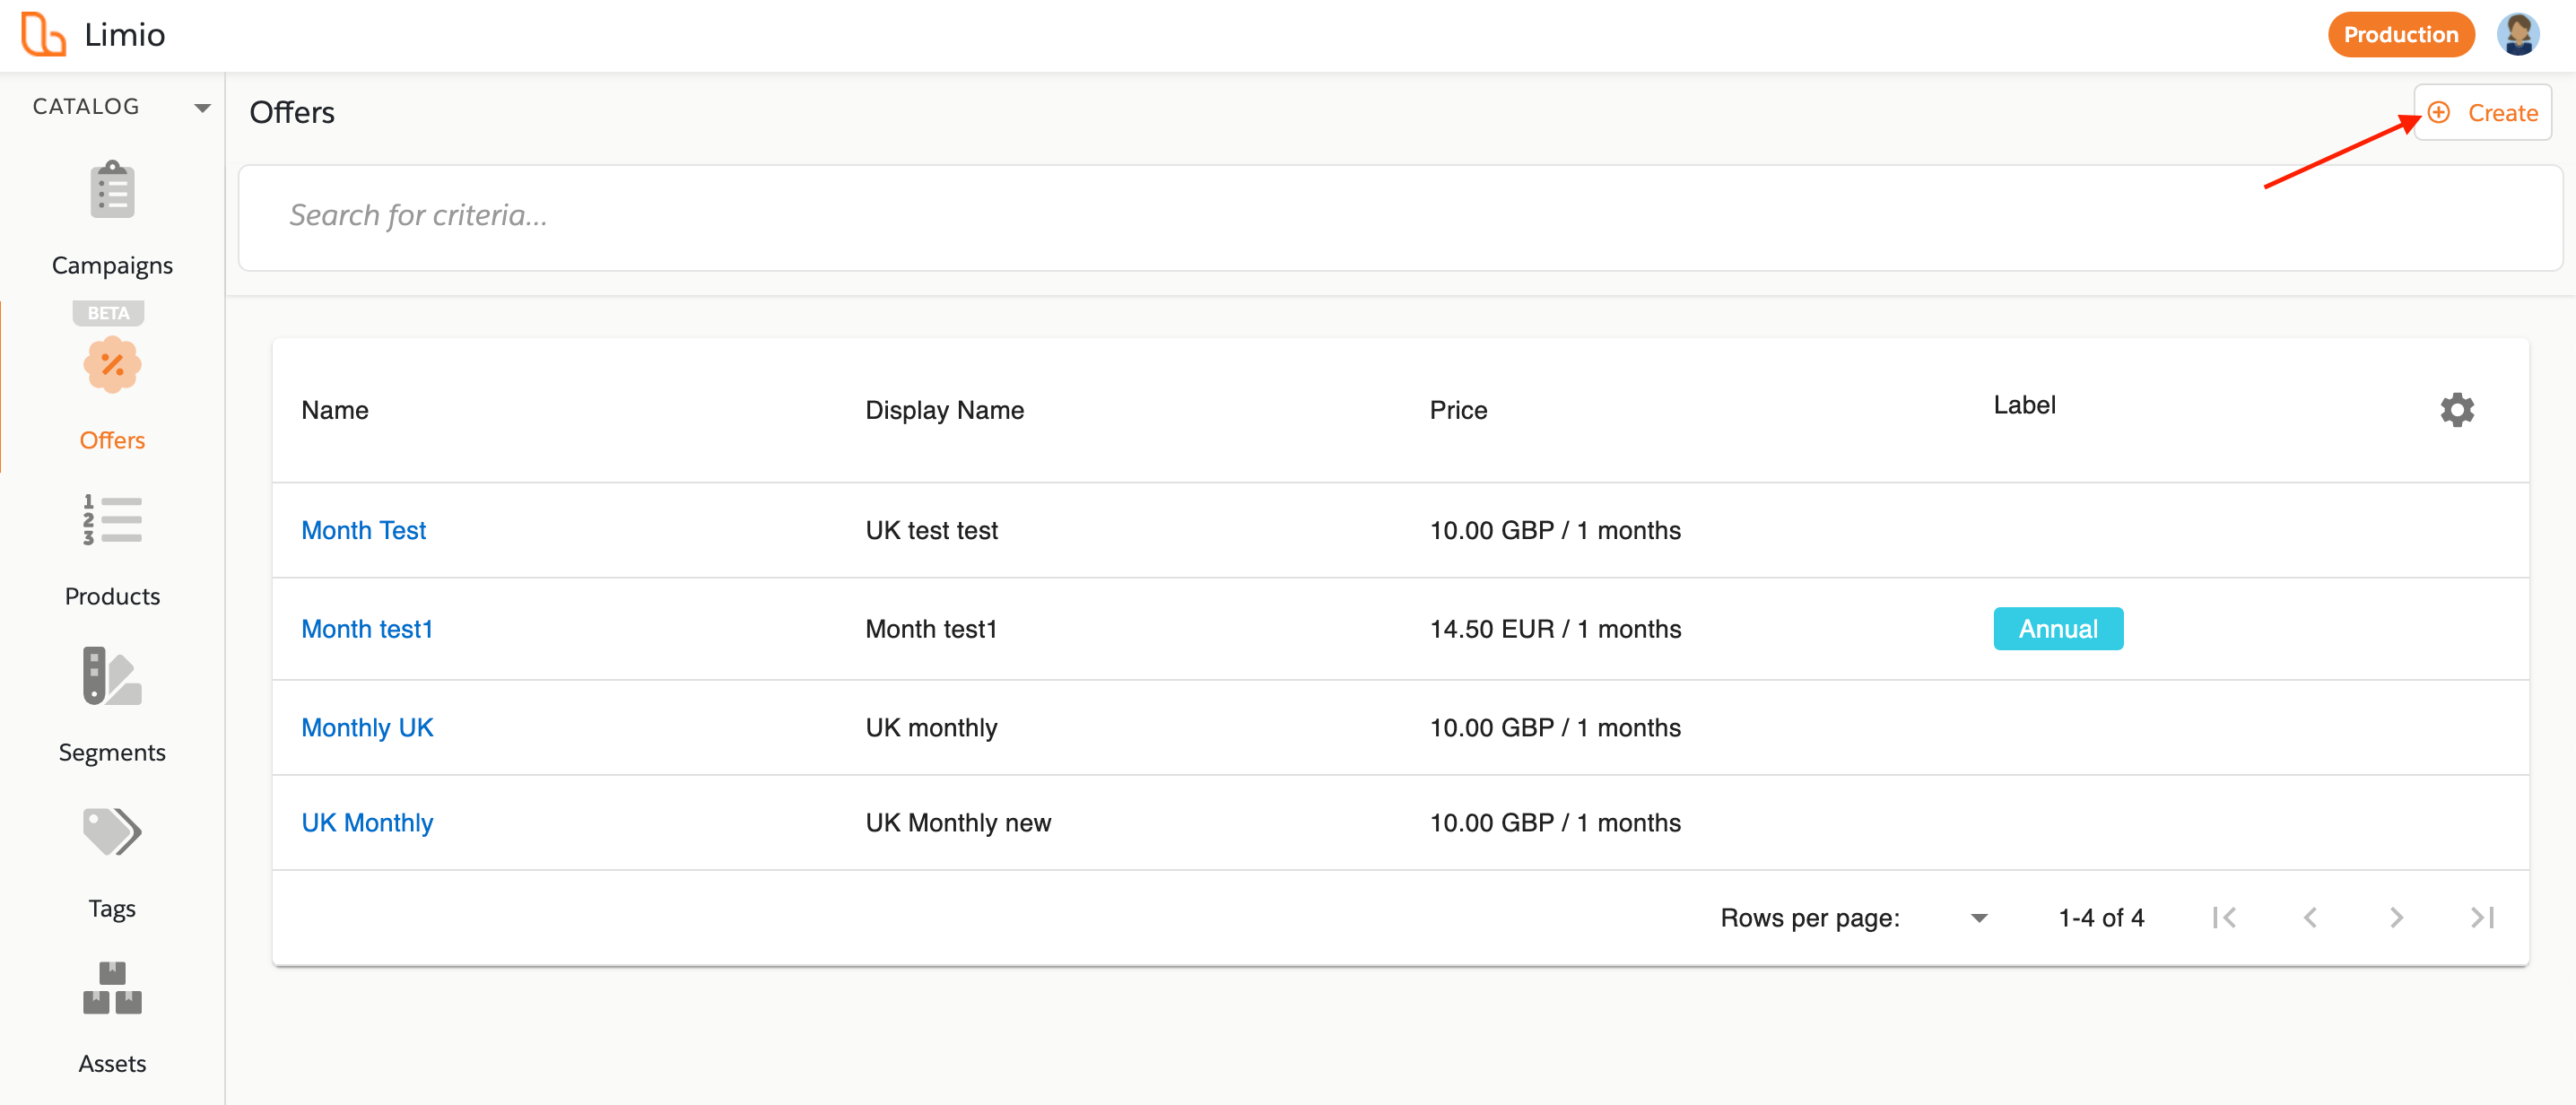
Task: Click the Label column header
Action: point(2024,405)
